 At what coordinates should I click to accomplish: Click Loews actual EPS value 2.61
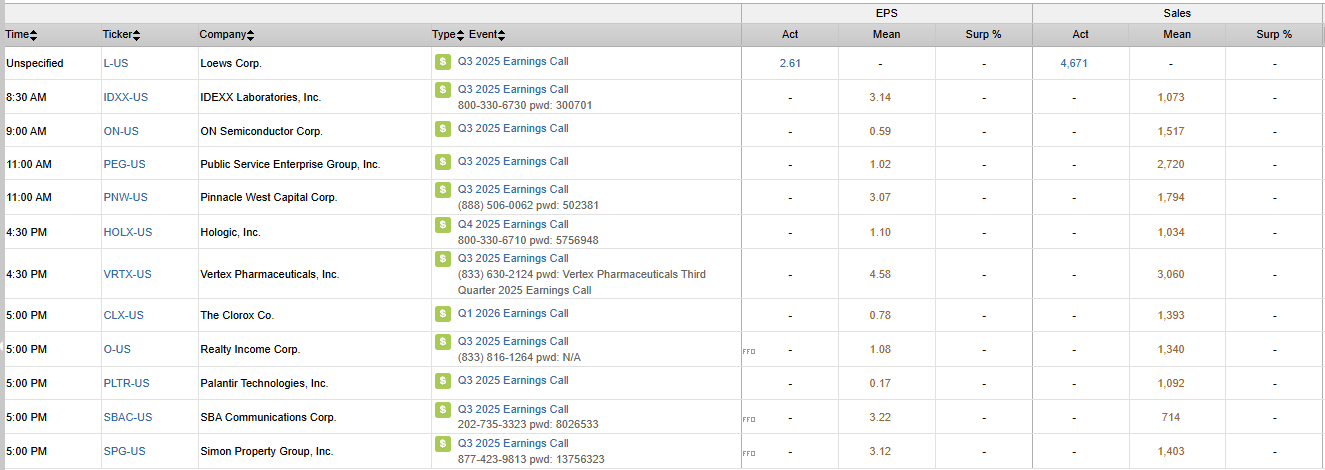(790, 63)
